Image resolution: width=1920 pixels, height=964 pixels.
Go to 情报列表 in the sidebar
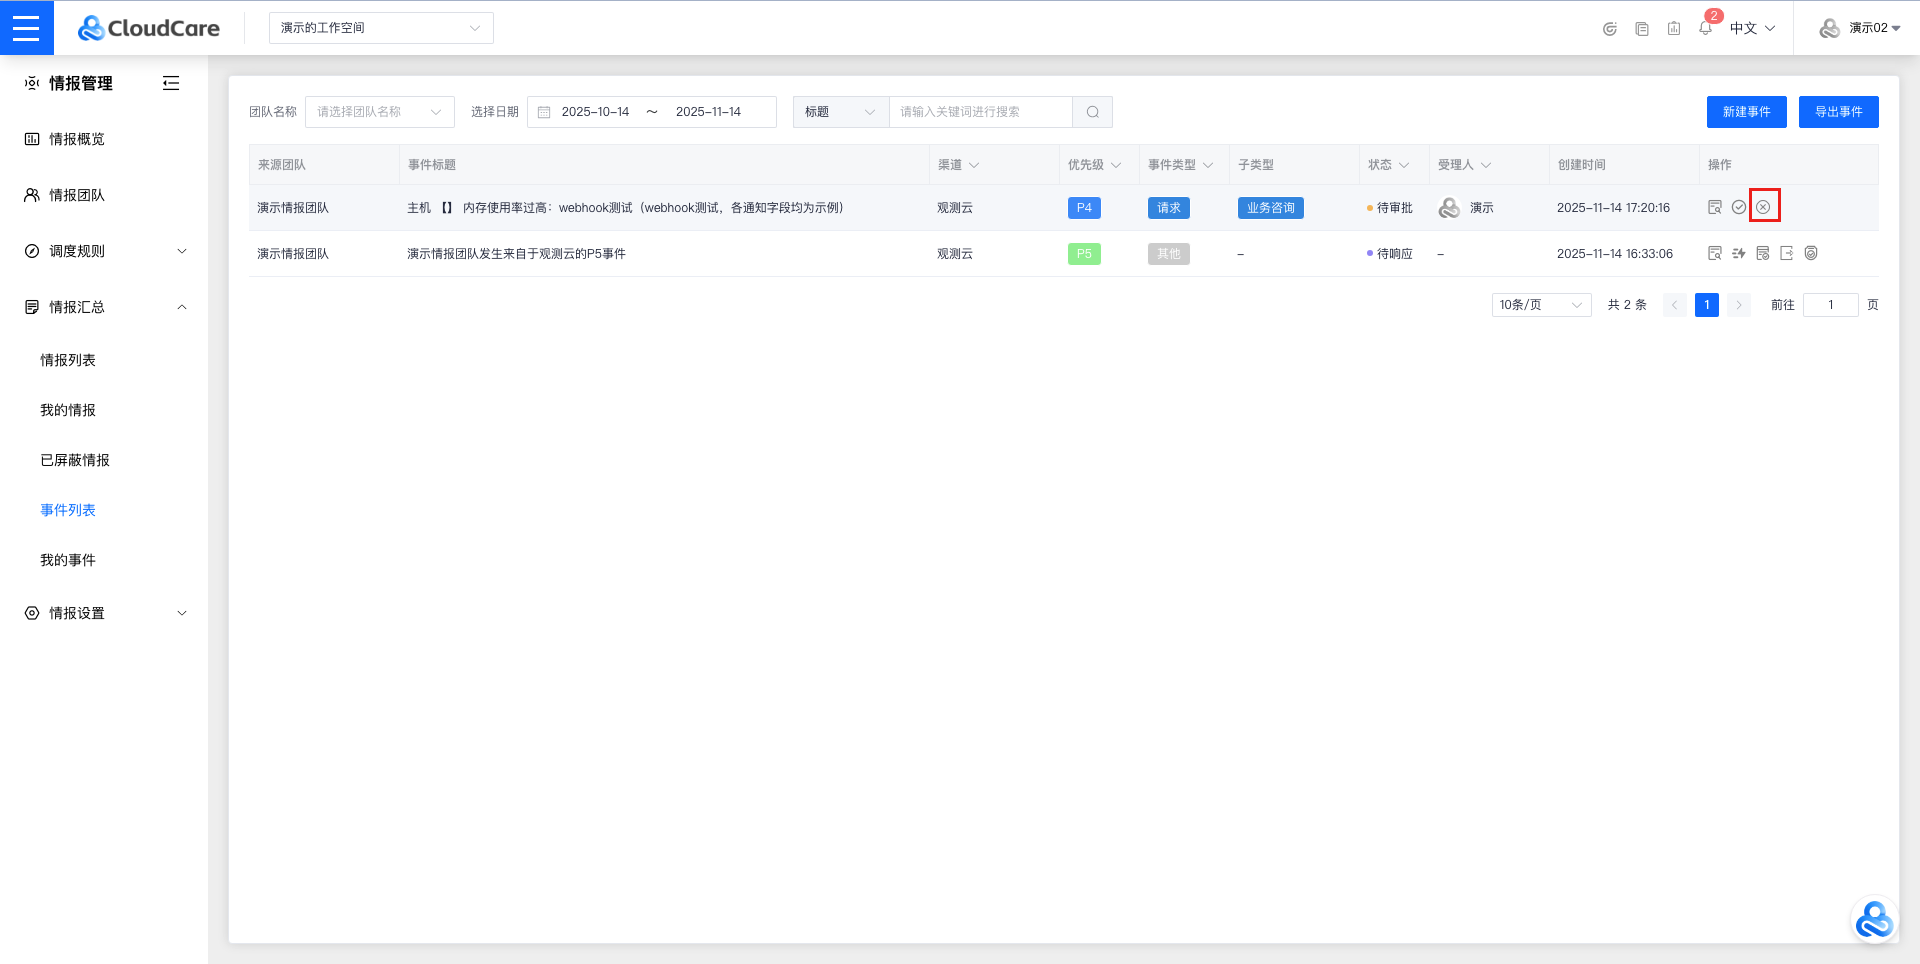point(68,360)
